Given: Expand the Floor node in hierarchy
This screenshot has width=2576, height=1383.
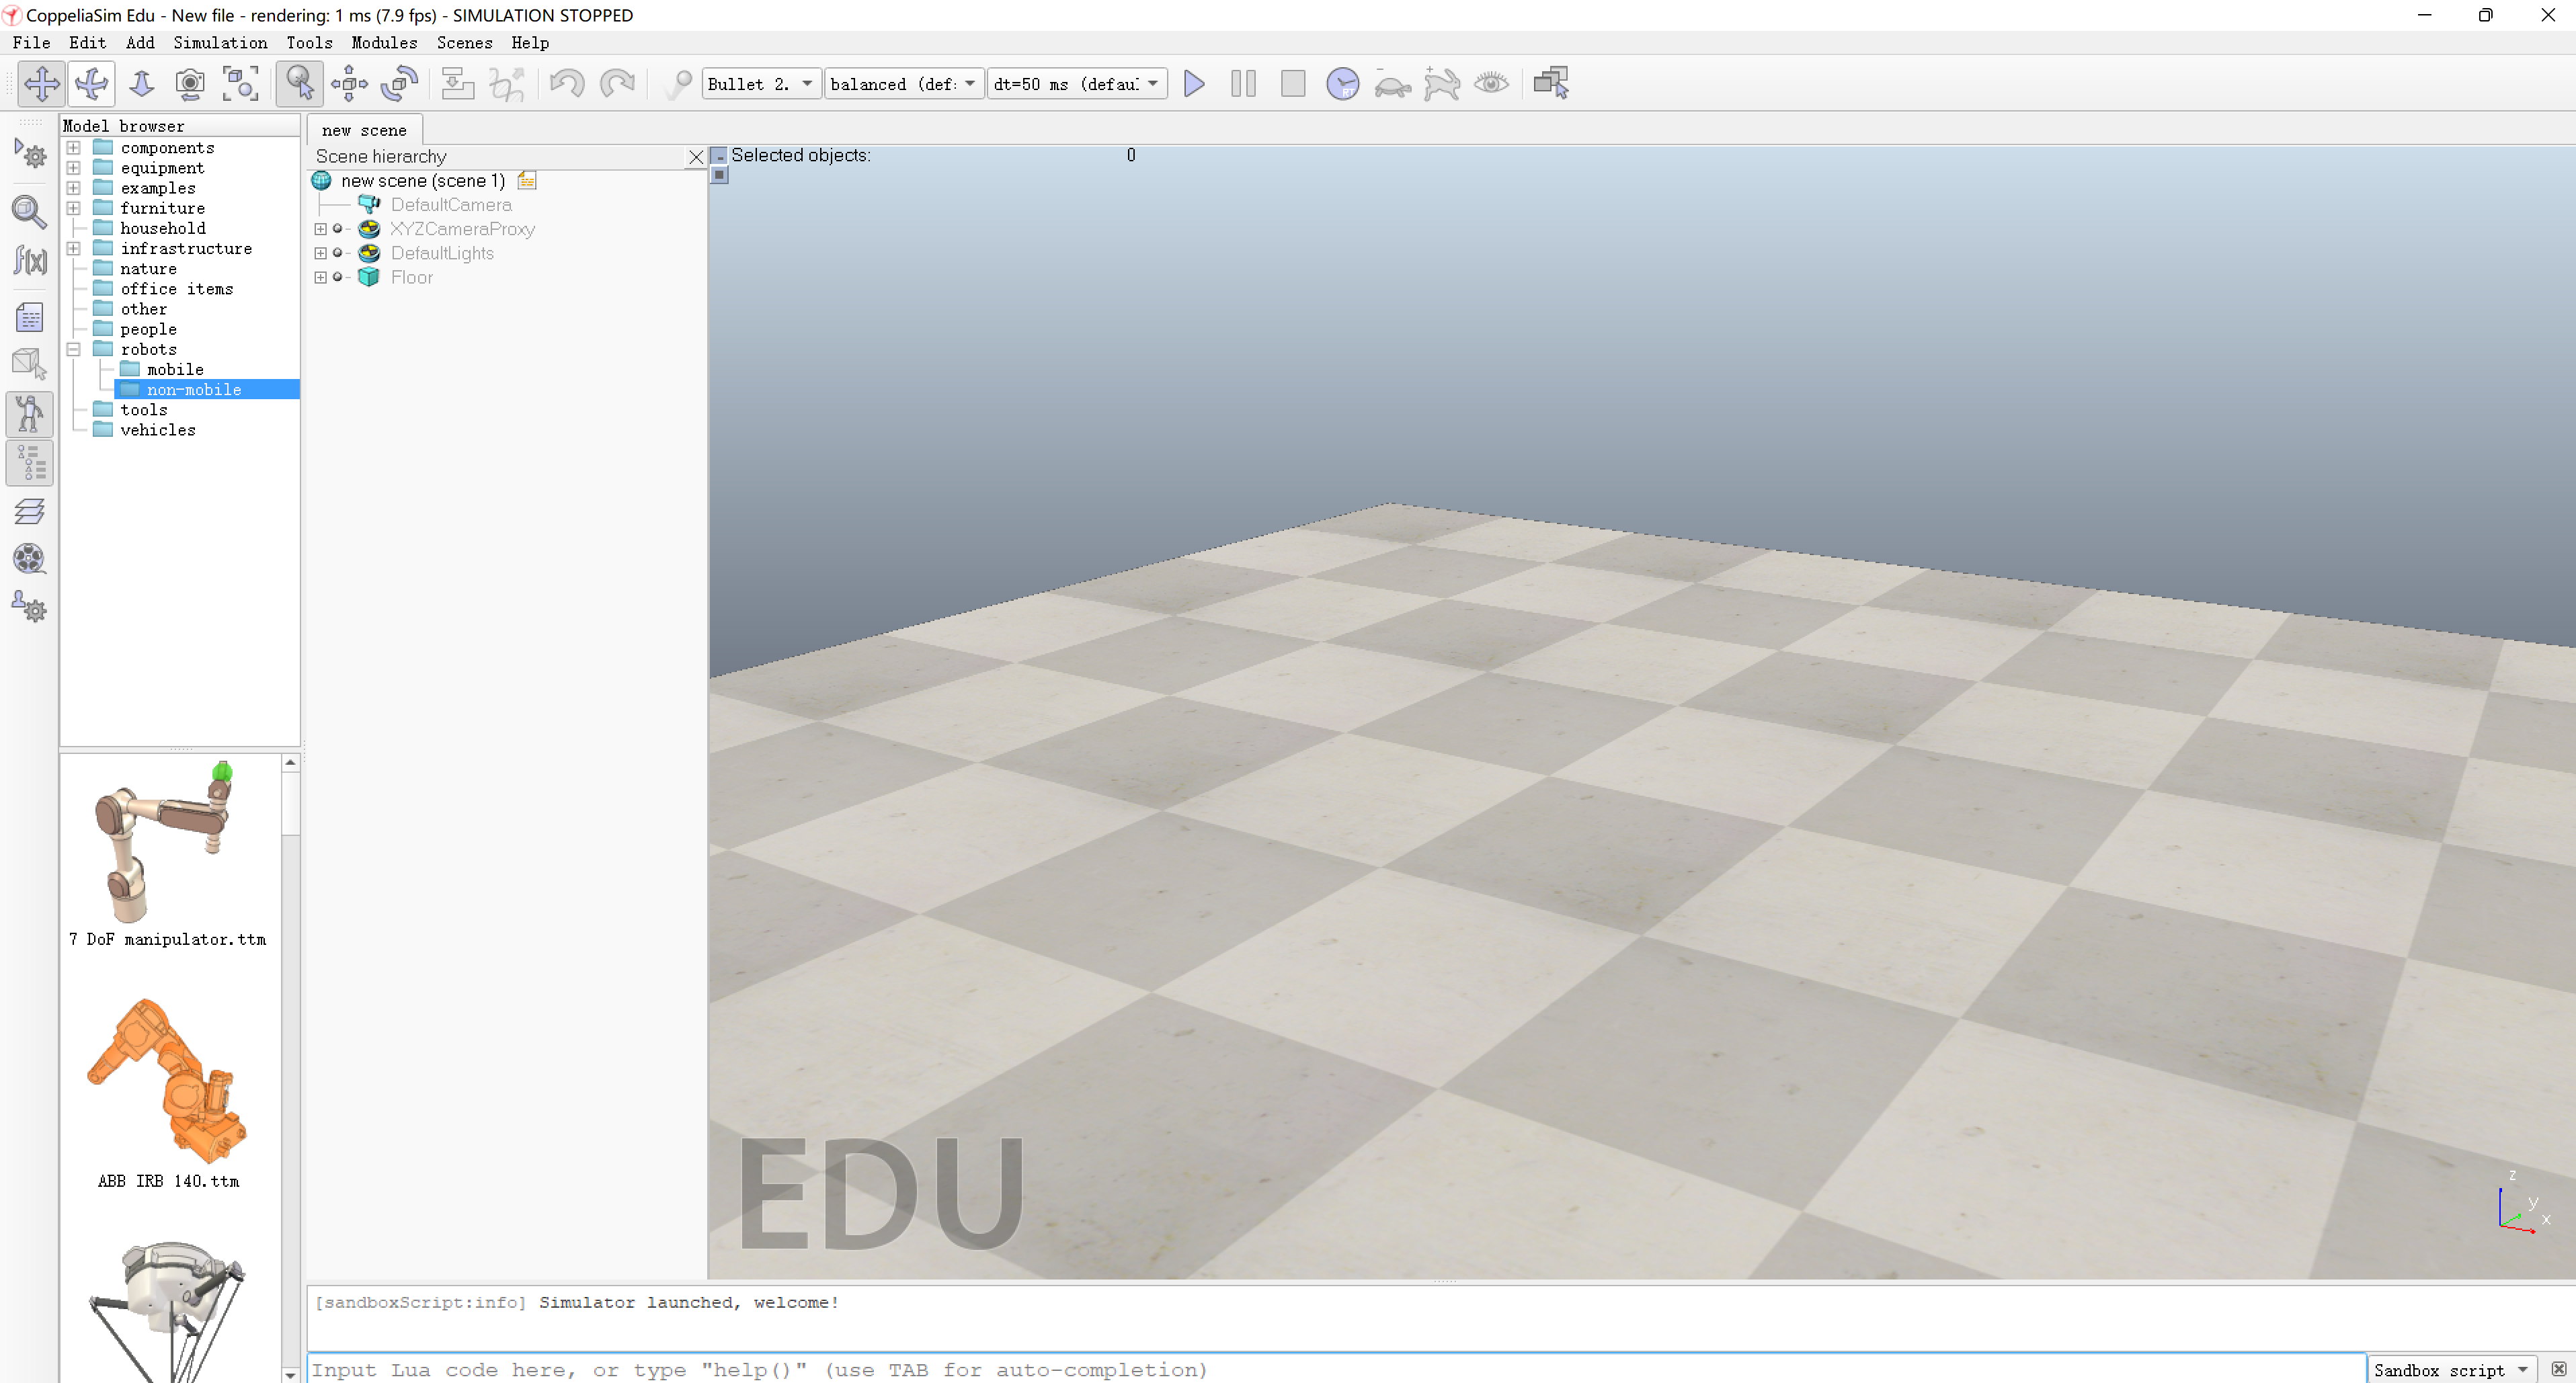Looking at the screenshot, I should click(320, 278).
